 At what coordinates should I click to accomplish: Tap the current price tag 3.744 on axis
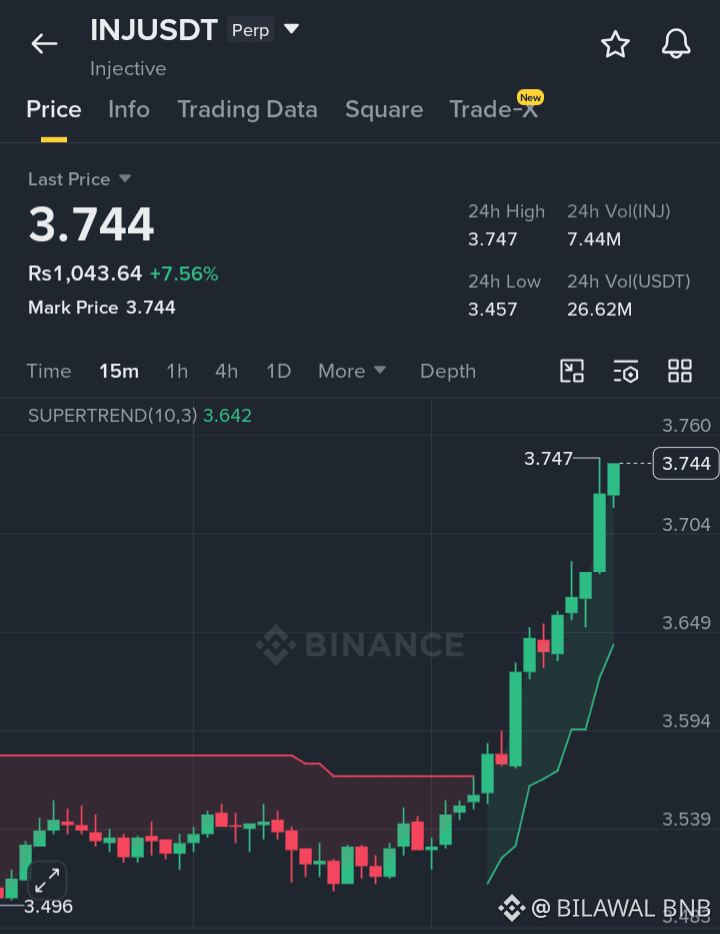point(686,463)
